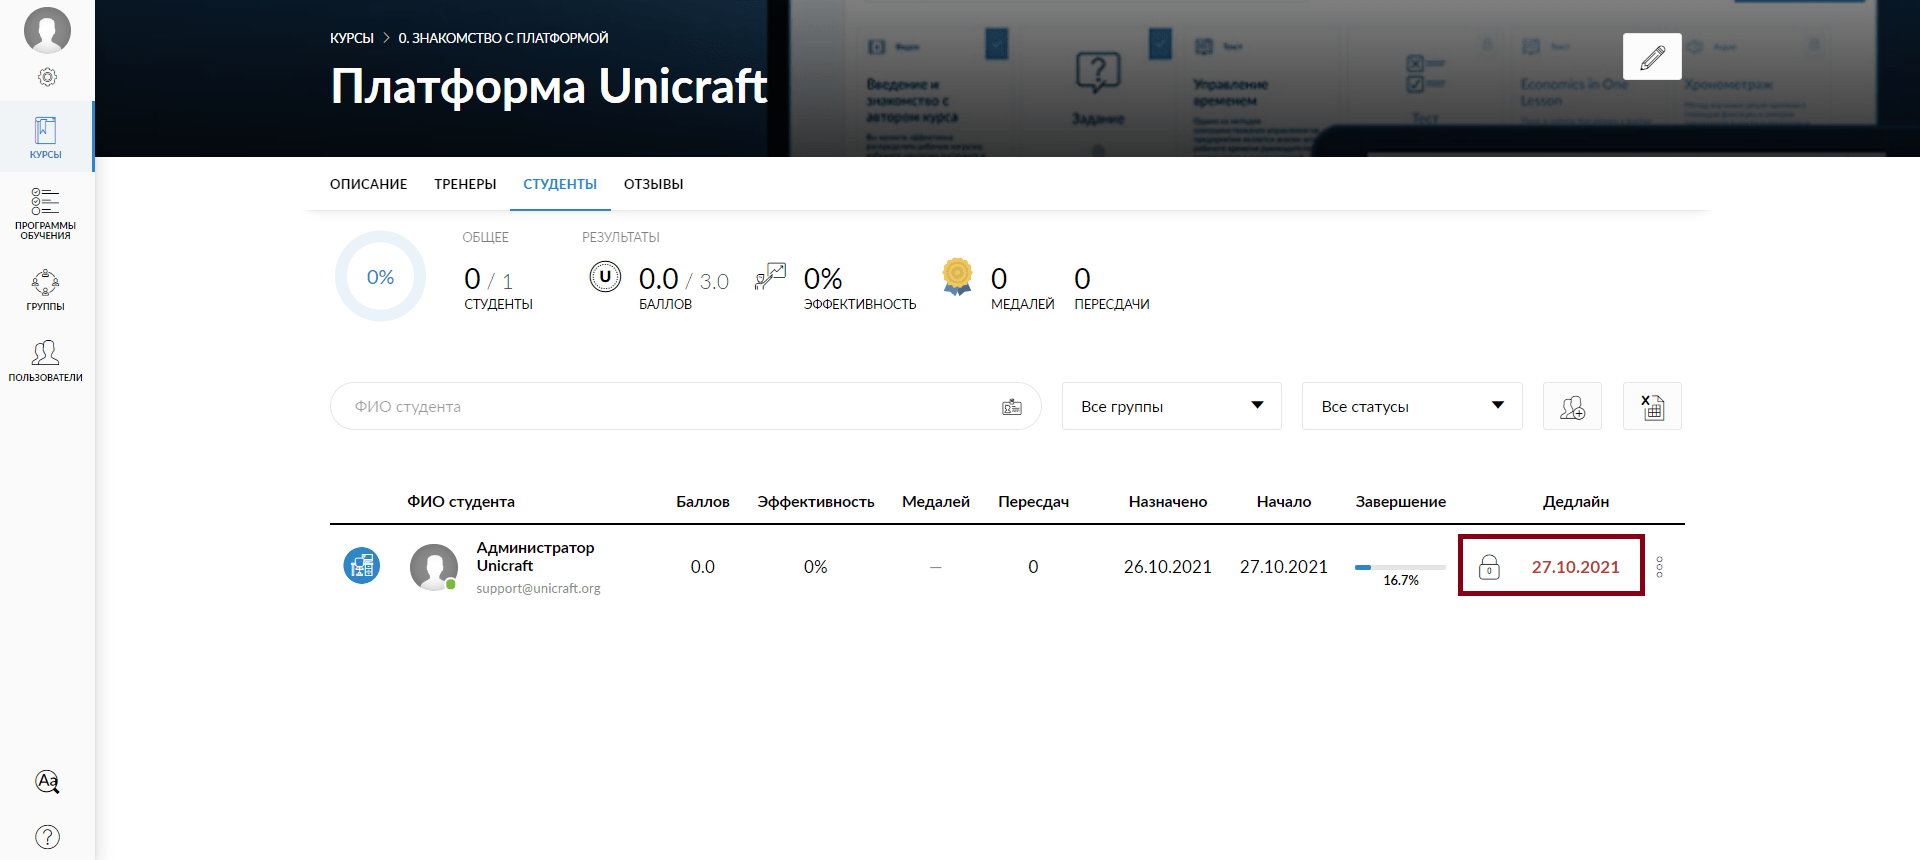
Task: Open the glossary search Aa icon
Action: tap(47, 781)
